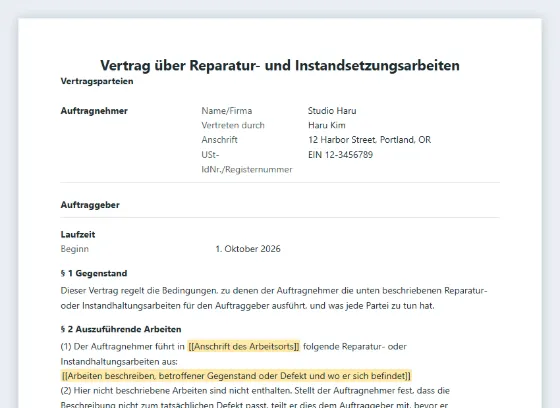
Task: Click the sentence '(1) Der Auftragnehmer führt in'
Action: (122, 347)
